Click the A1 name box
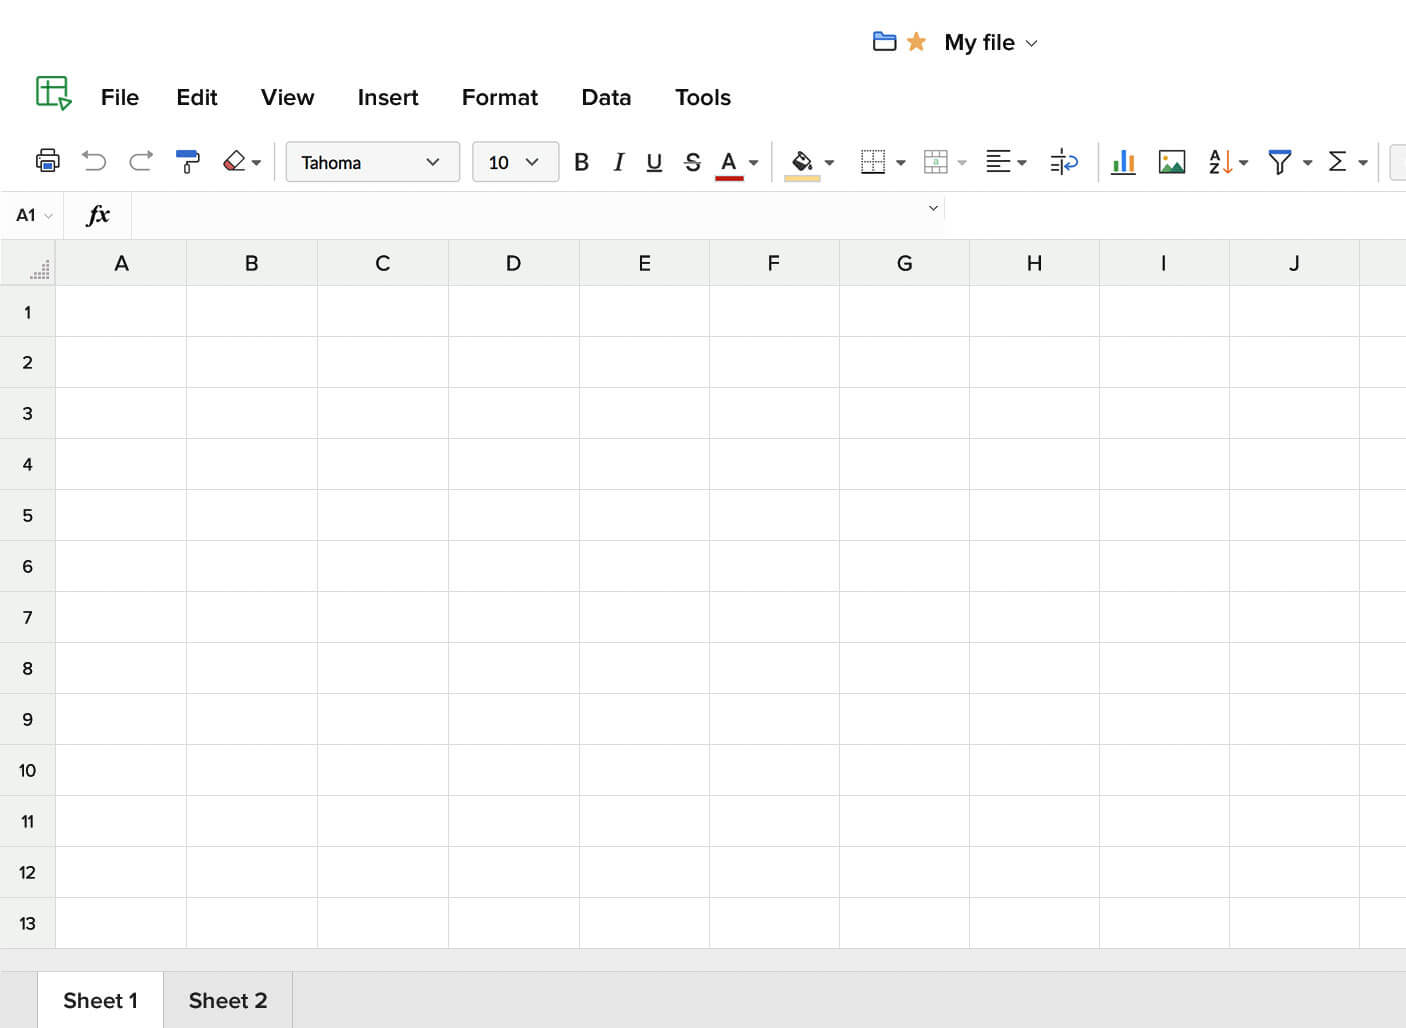1406x1028 pixels. [x=33, y=215]
